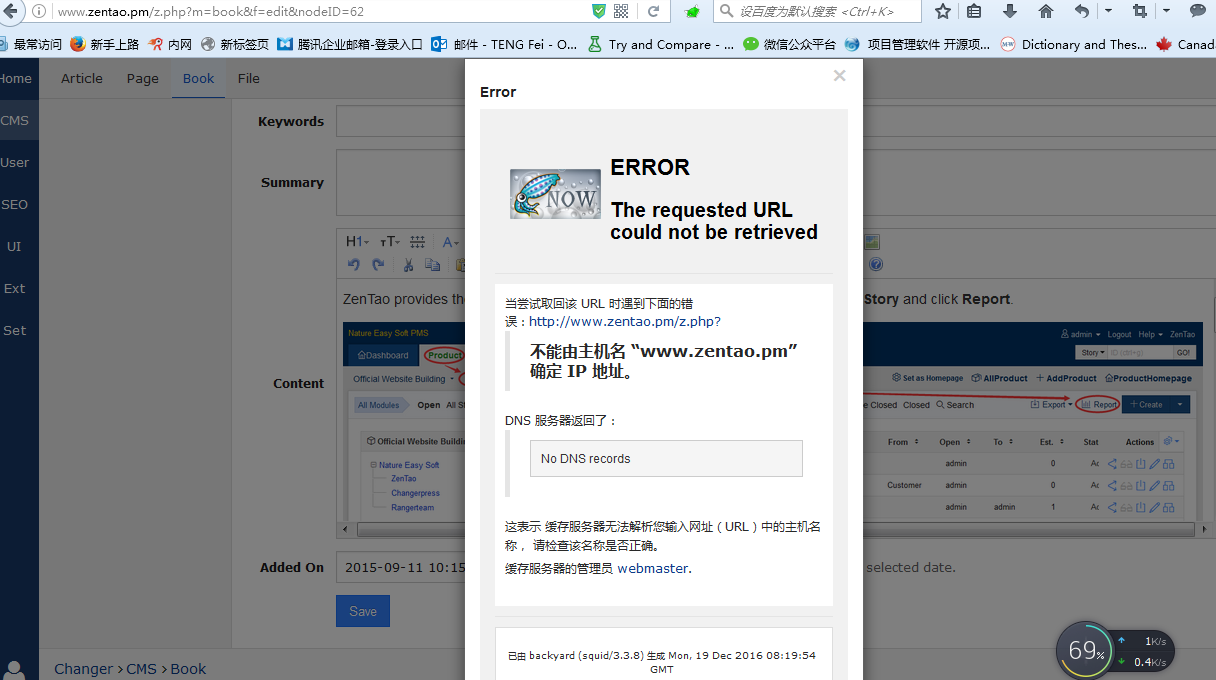
Task: Switch to the Page tab
Action: click(x=142, y=78)
